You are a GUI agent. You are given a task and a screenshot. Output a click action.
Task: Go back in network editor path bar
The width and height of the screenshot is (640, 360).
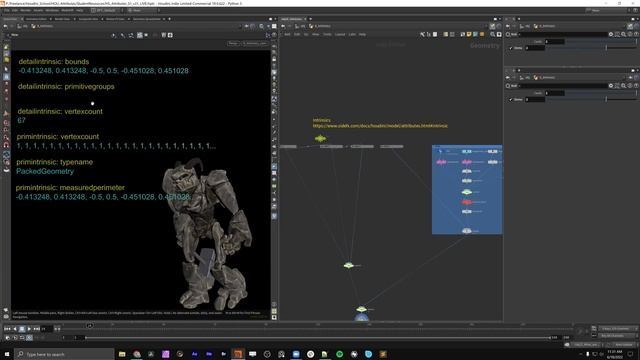(283, 26)
